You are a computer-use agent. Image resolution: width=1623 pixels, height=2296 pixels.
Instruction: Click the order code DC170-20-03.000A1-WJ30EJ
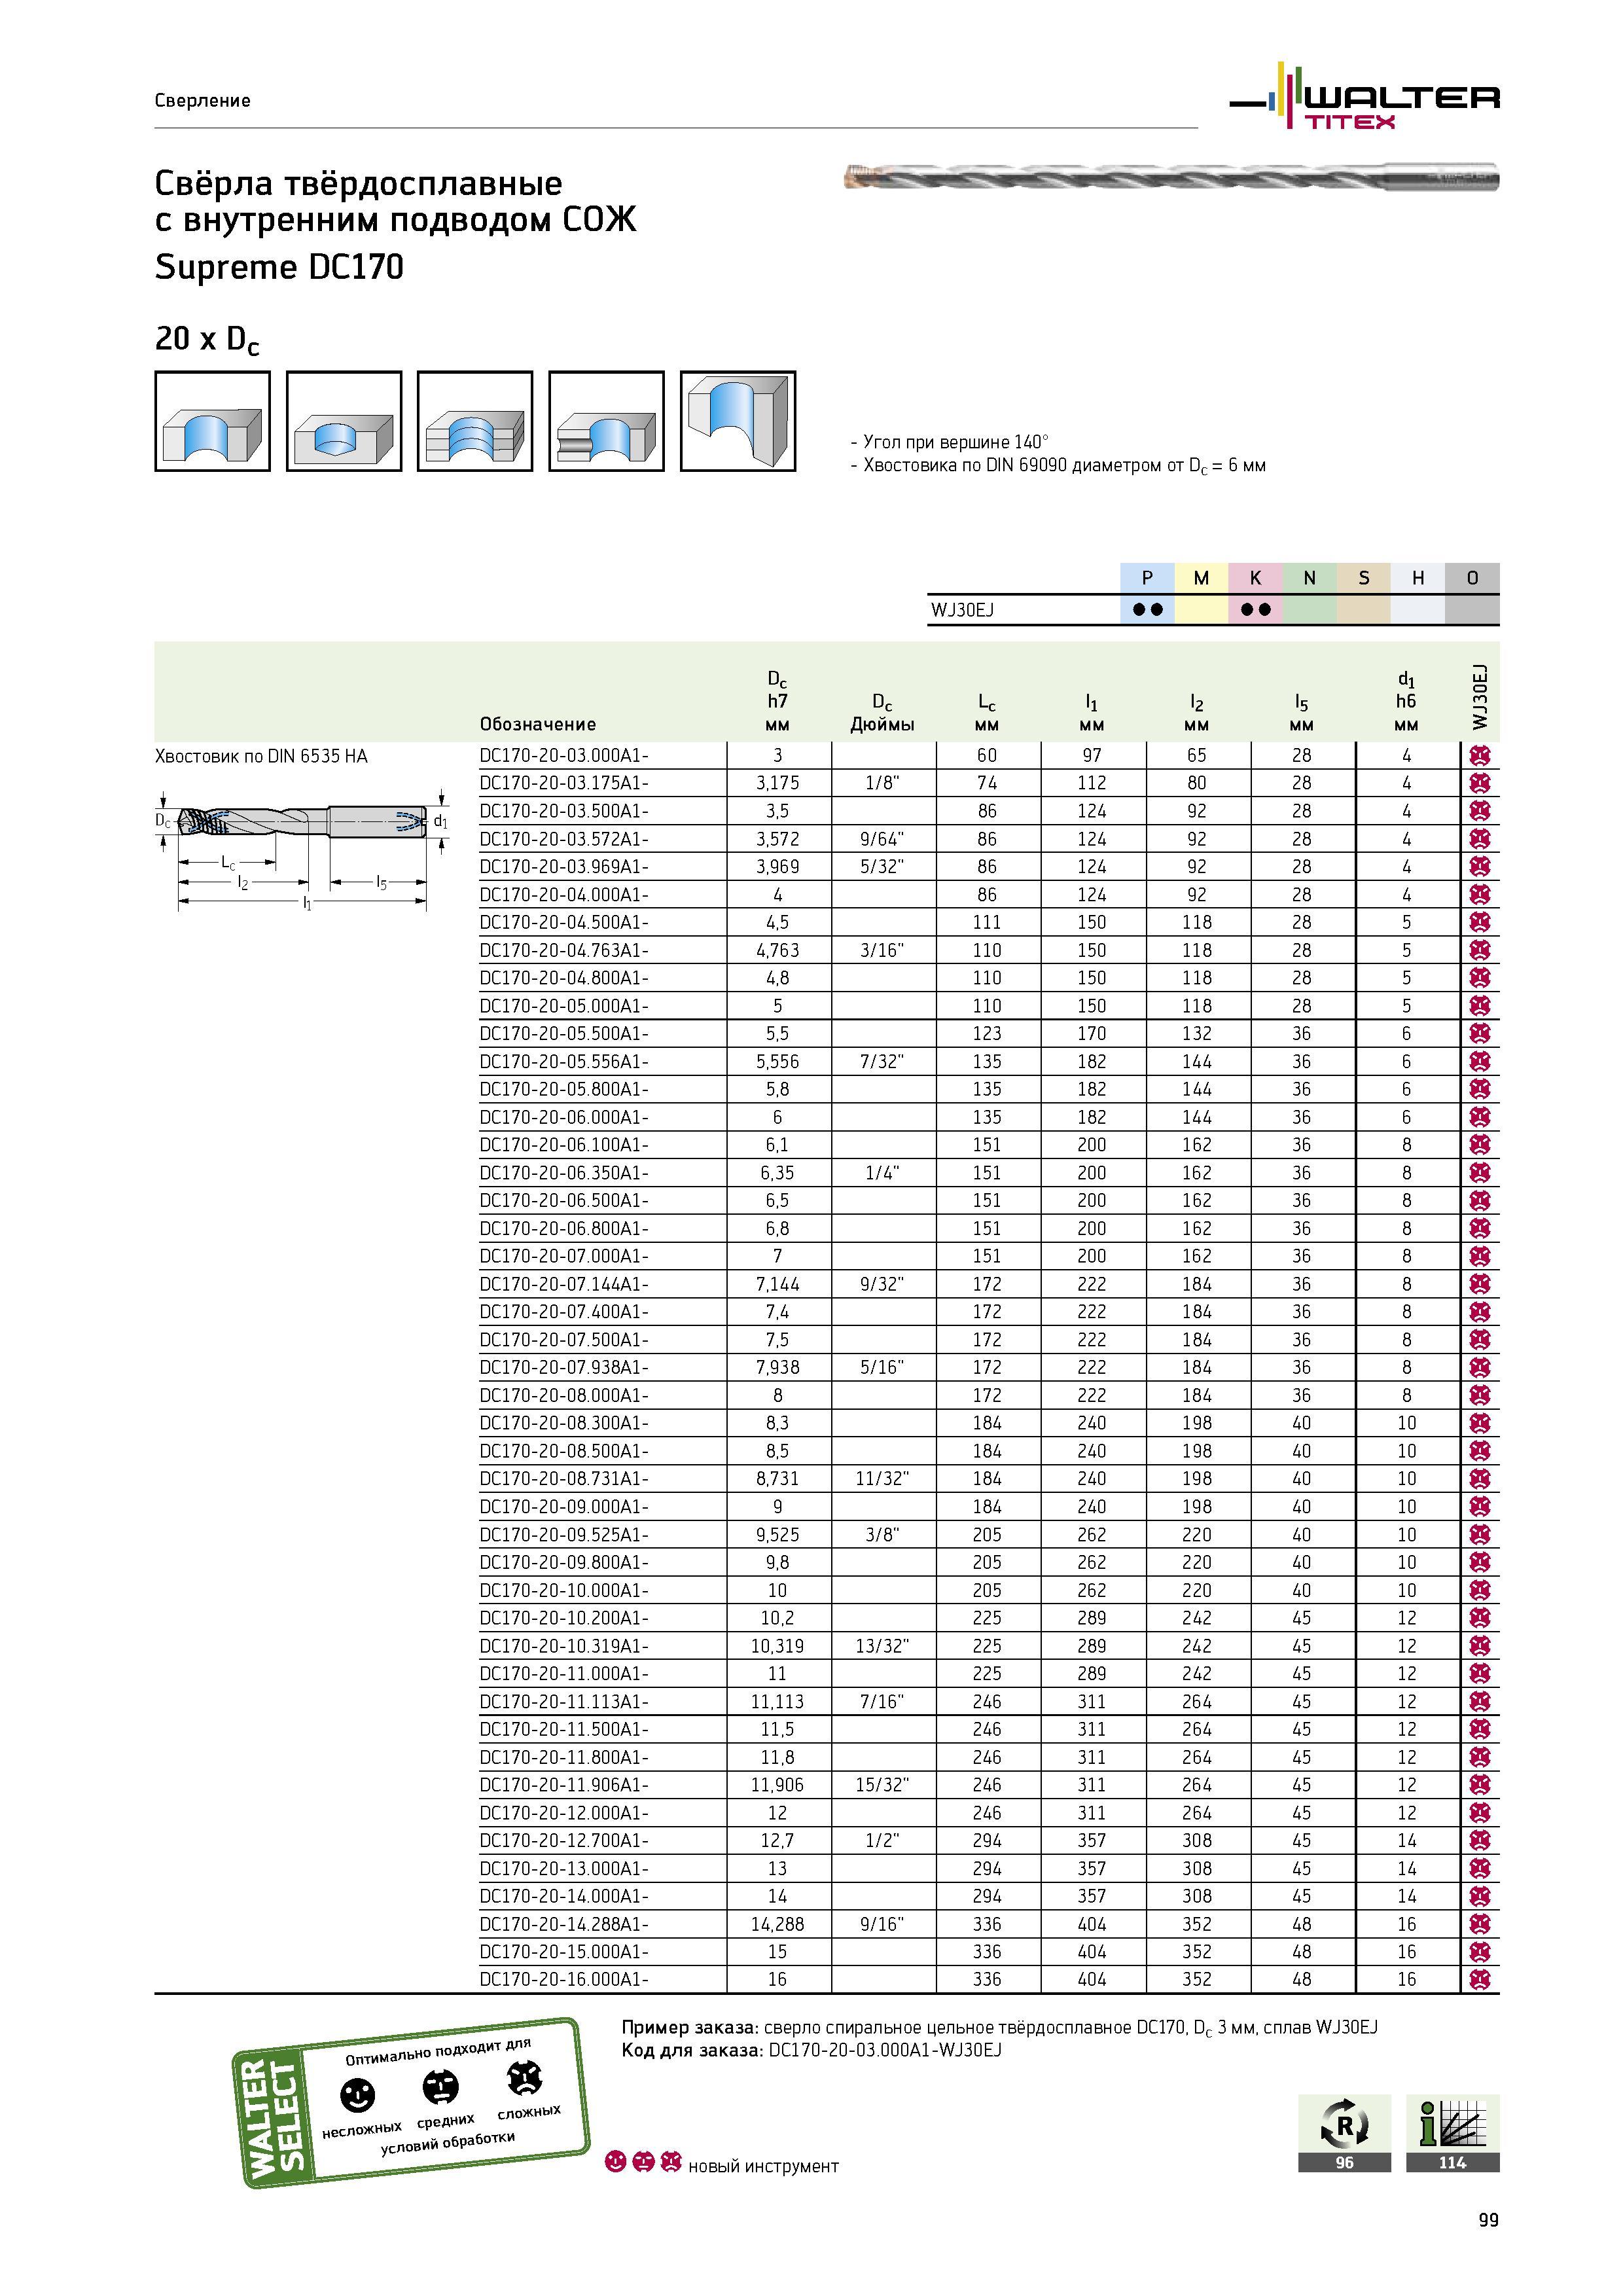click(885, 2051)
